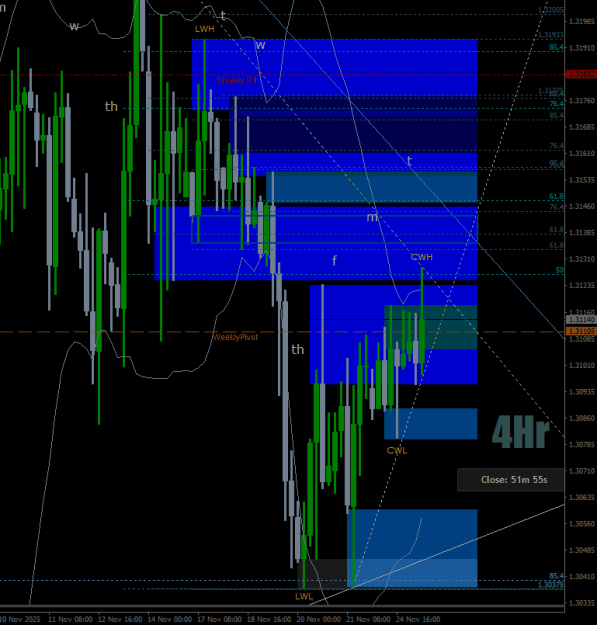Click the LWL label near chart bottom
Screen dimensions: 597x625
[304, 597]
